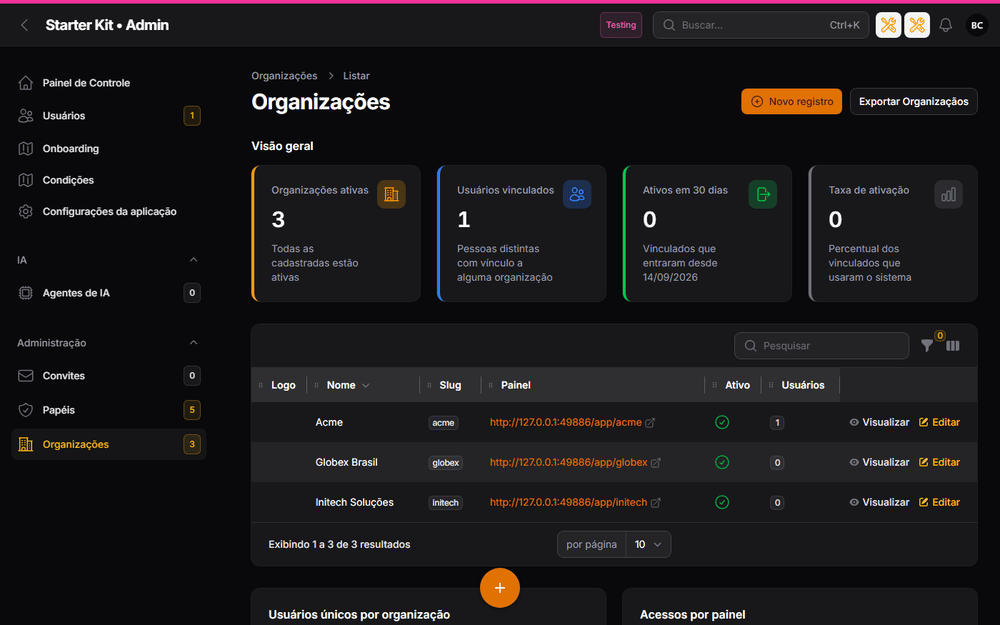Click the Testing environment badge
The image size is (1000, 625).
click(621, 25)
